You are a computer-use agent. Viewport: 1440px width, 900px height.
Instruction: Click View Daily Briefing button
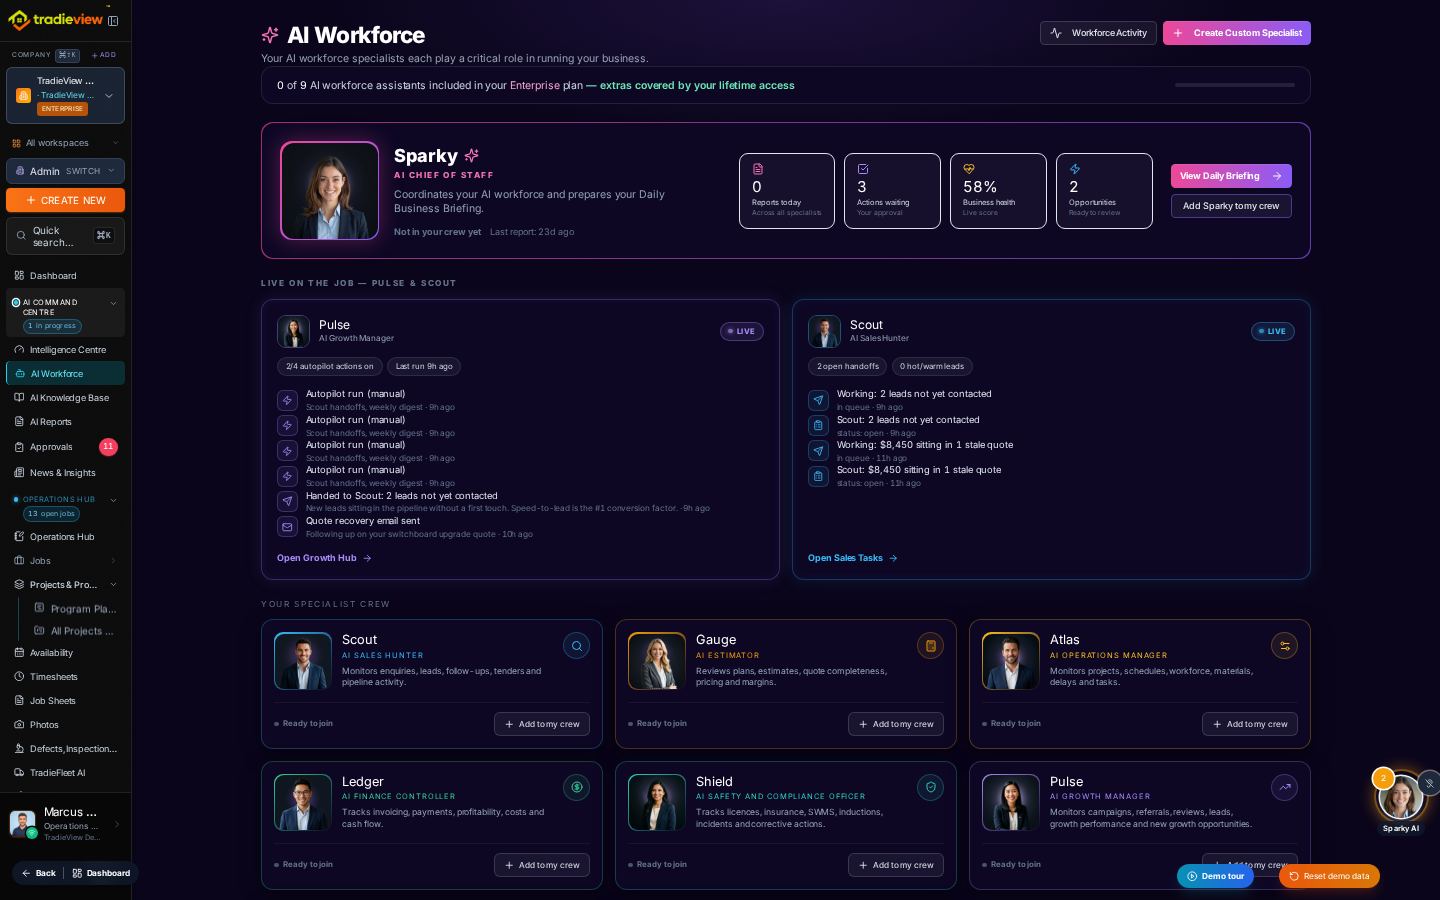pyautogui.click(x=1231, y=176)
